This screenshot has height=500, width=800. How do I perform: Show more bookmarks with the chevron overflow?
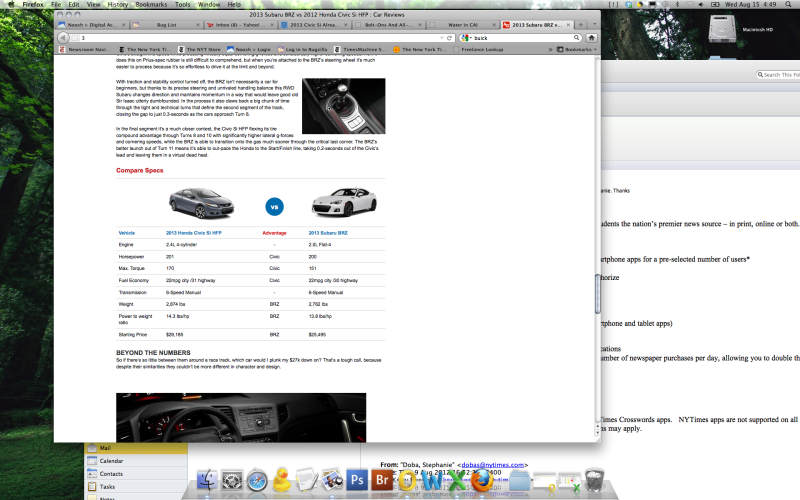(551, 49)
